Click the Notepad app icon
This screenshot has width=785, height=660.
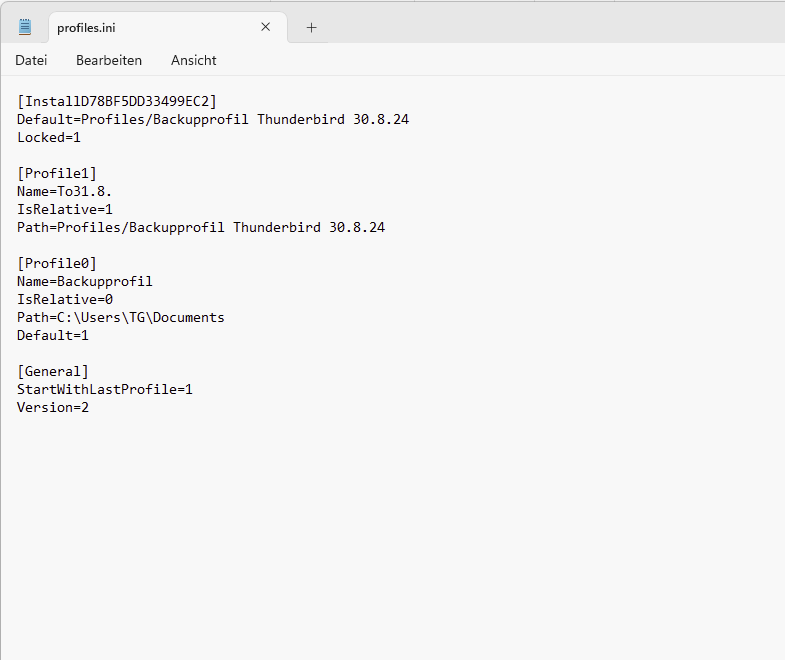point(25,27)
